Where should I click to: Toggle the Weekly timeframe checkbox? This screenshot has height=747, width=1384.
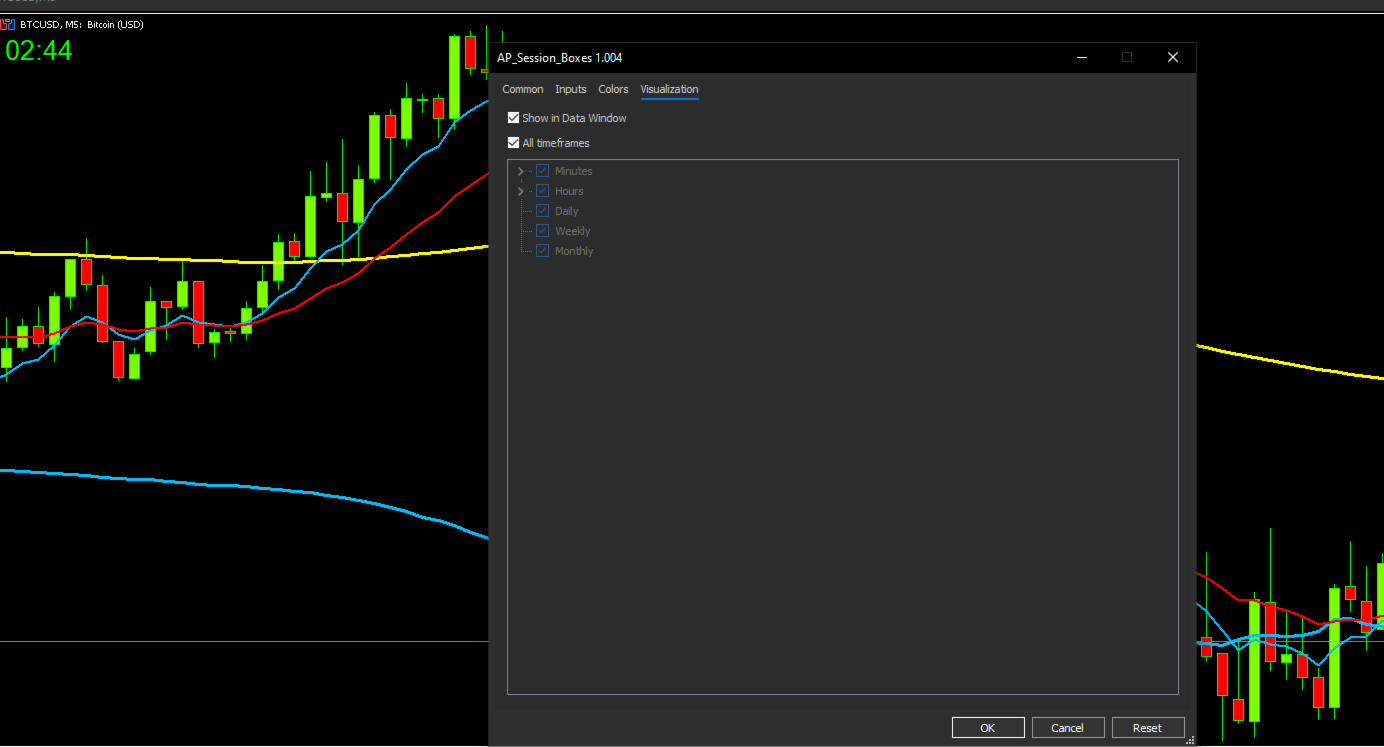coord(543,231)
